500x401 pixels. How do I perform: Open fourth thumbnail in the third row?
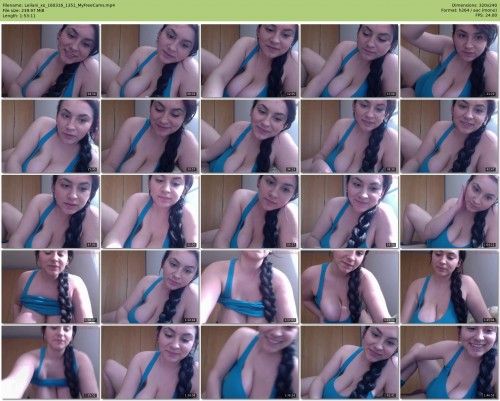(349, 211)
